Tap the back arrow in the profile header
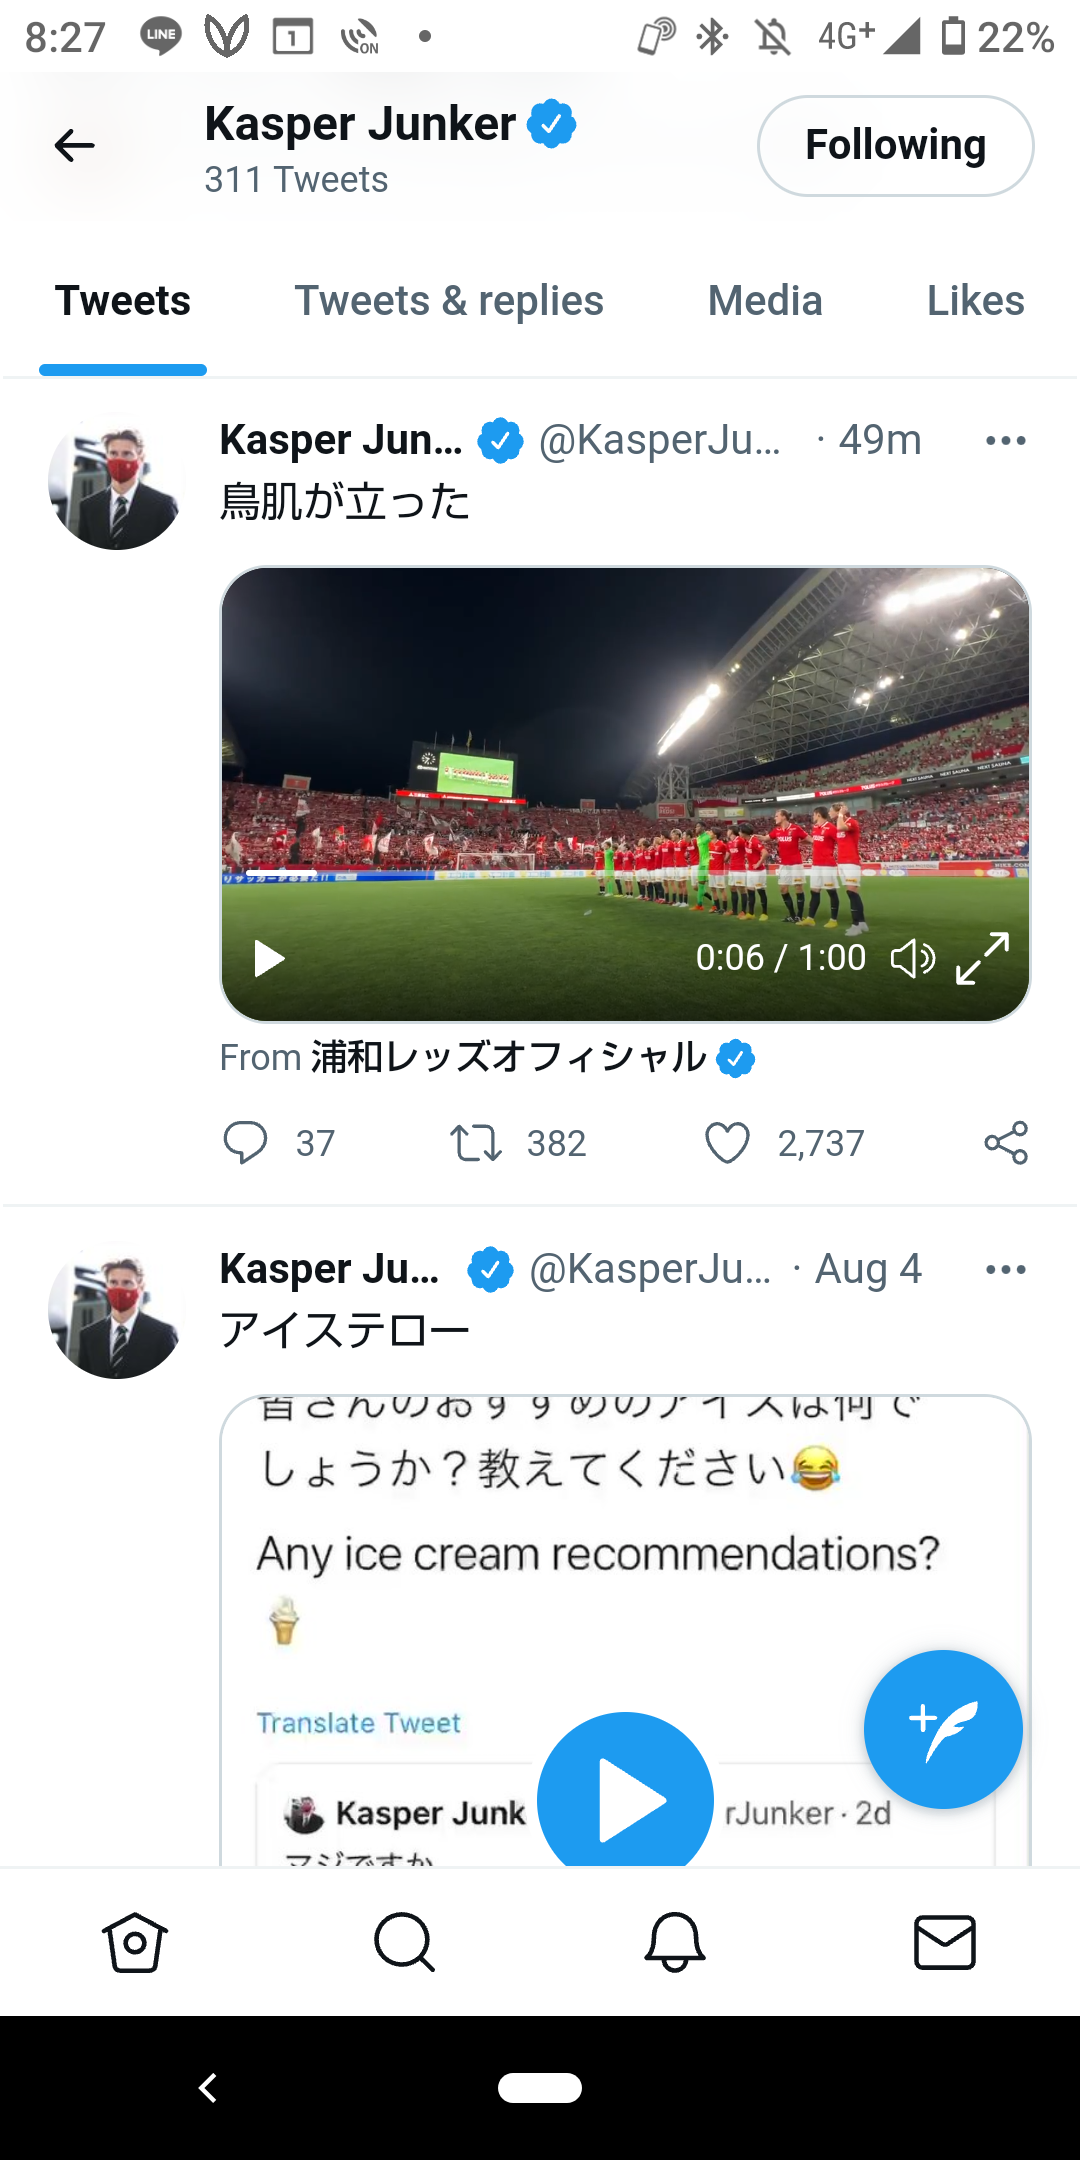 pos(74,146)
